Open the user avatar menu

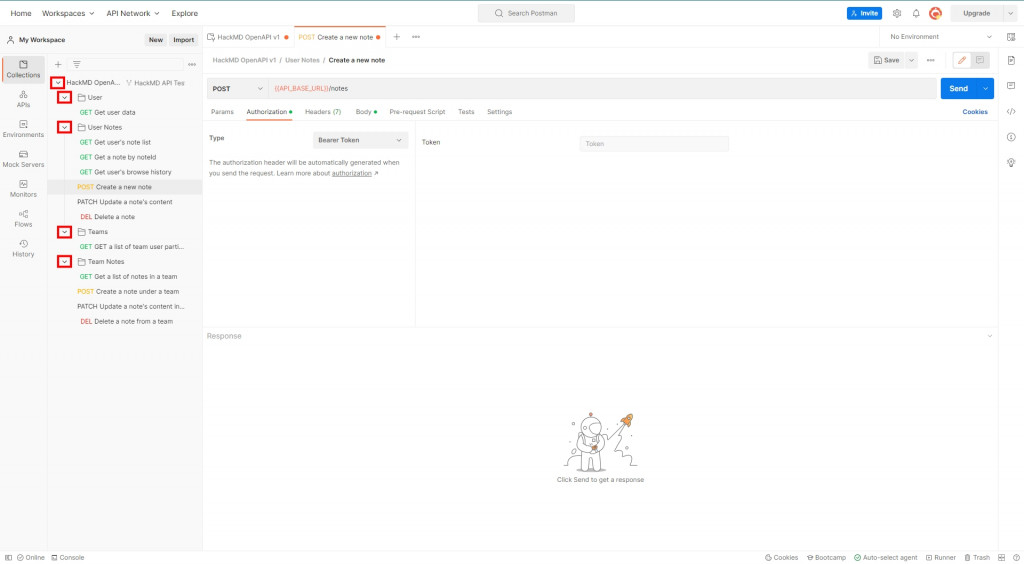pyautogui.click(x=935, y=13)
